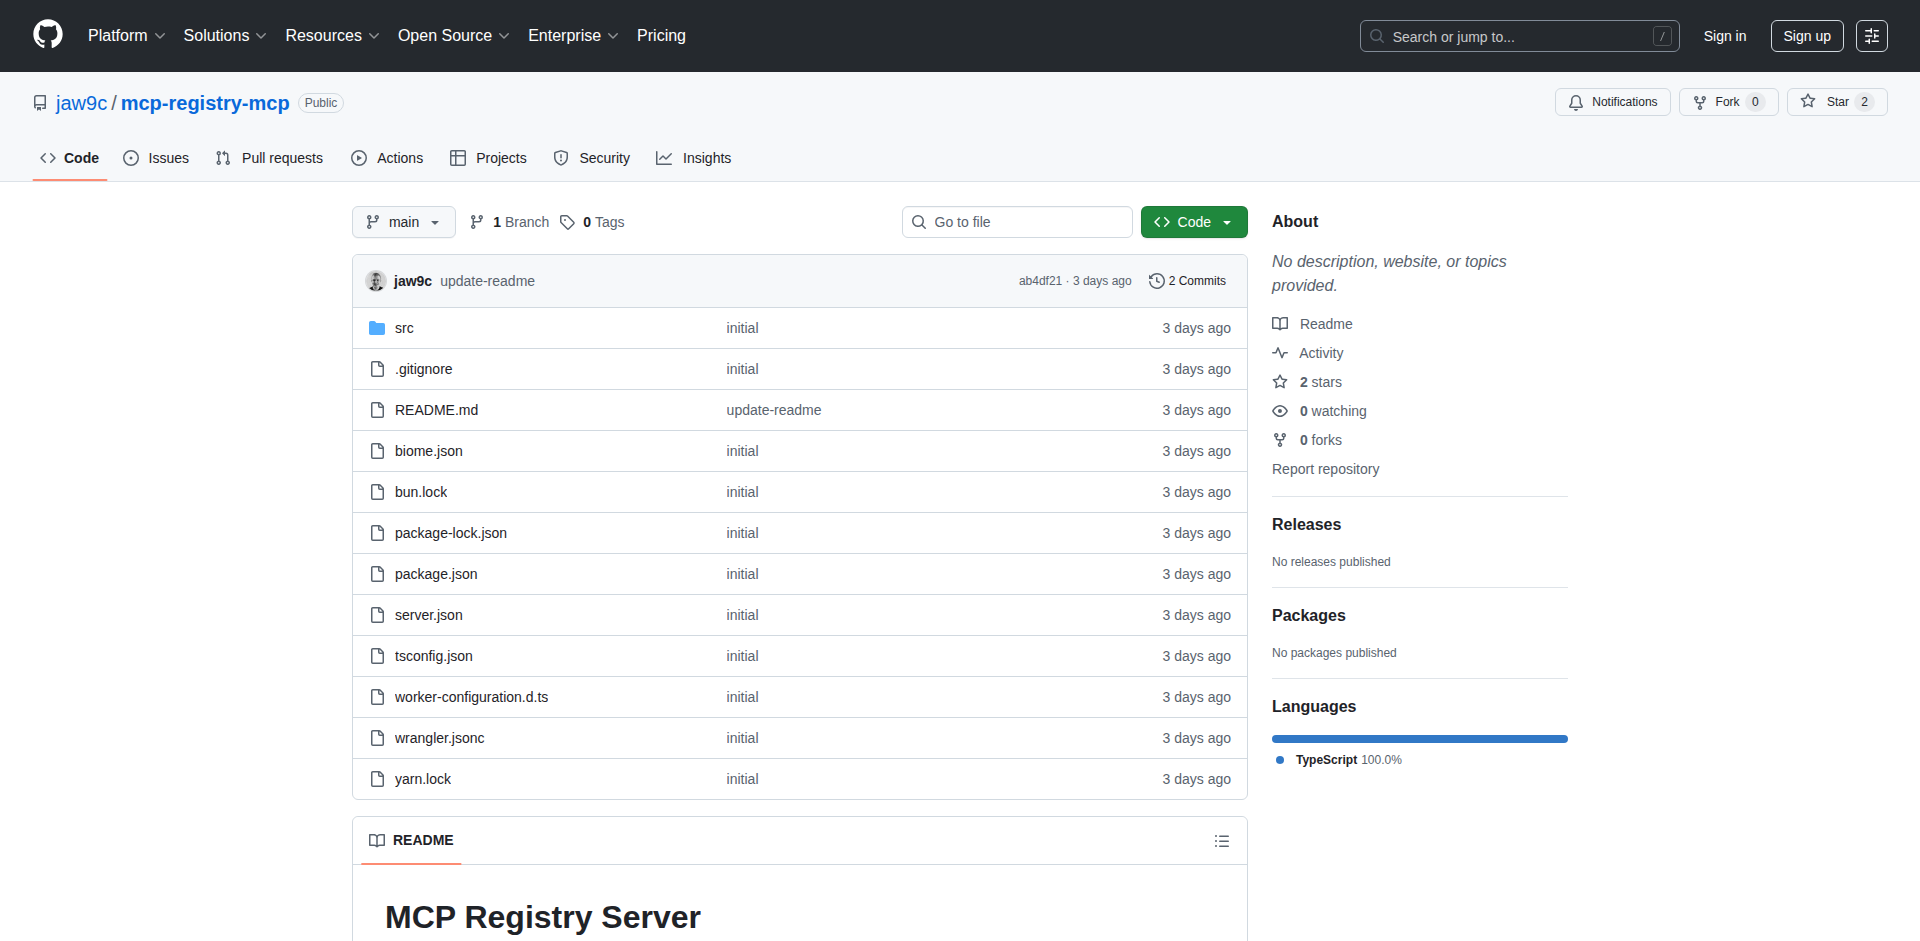Click the TypeScript 100.0% language entry
This screenshot has width=1920, height=941.
click(x=1338, y=760)
